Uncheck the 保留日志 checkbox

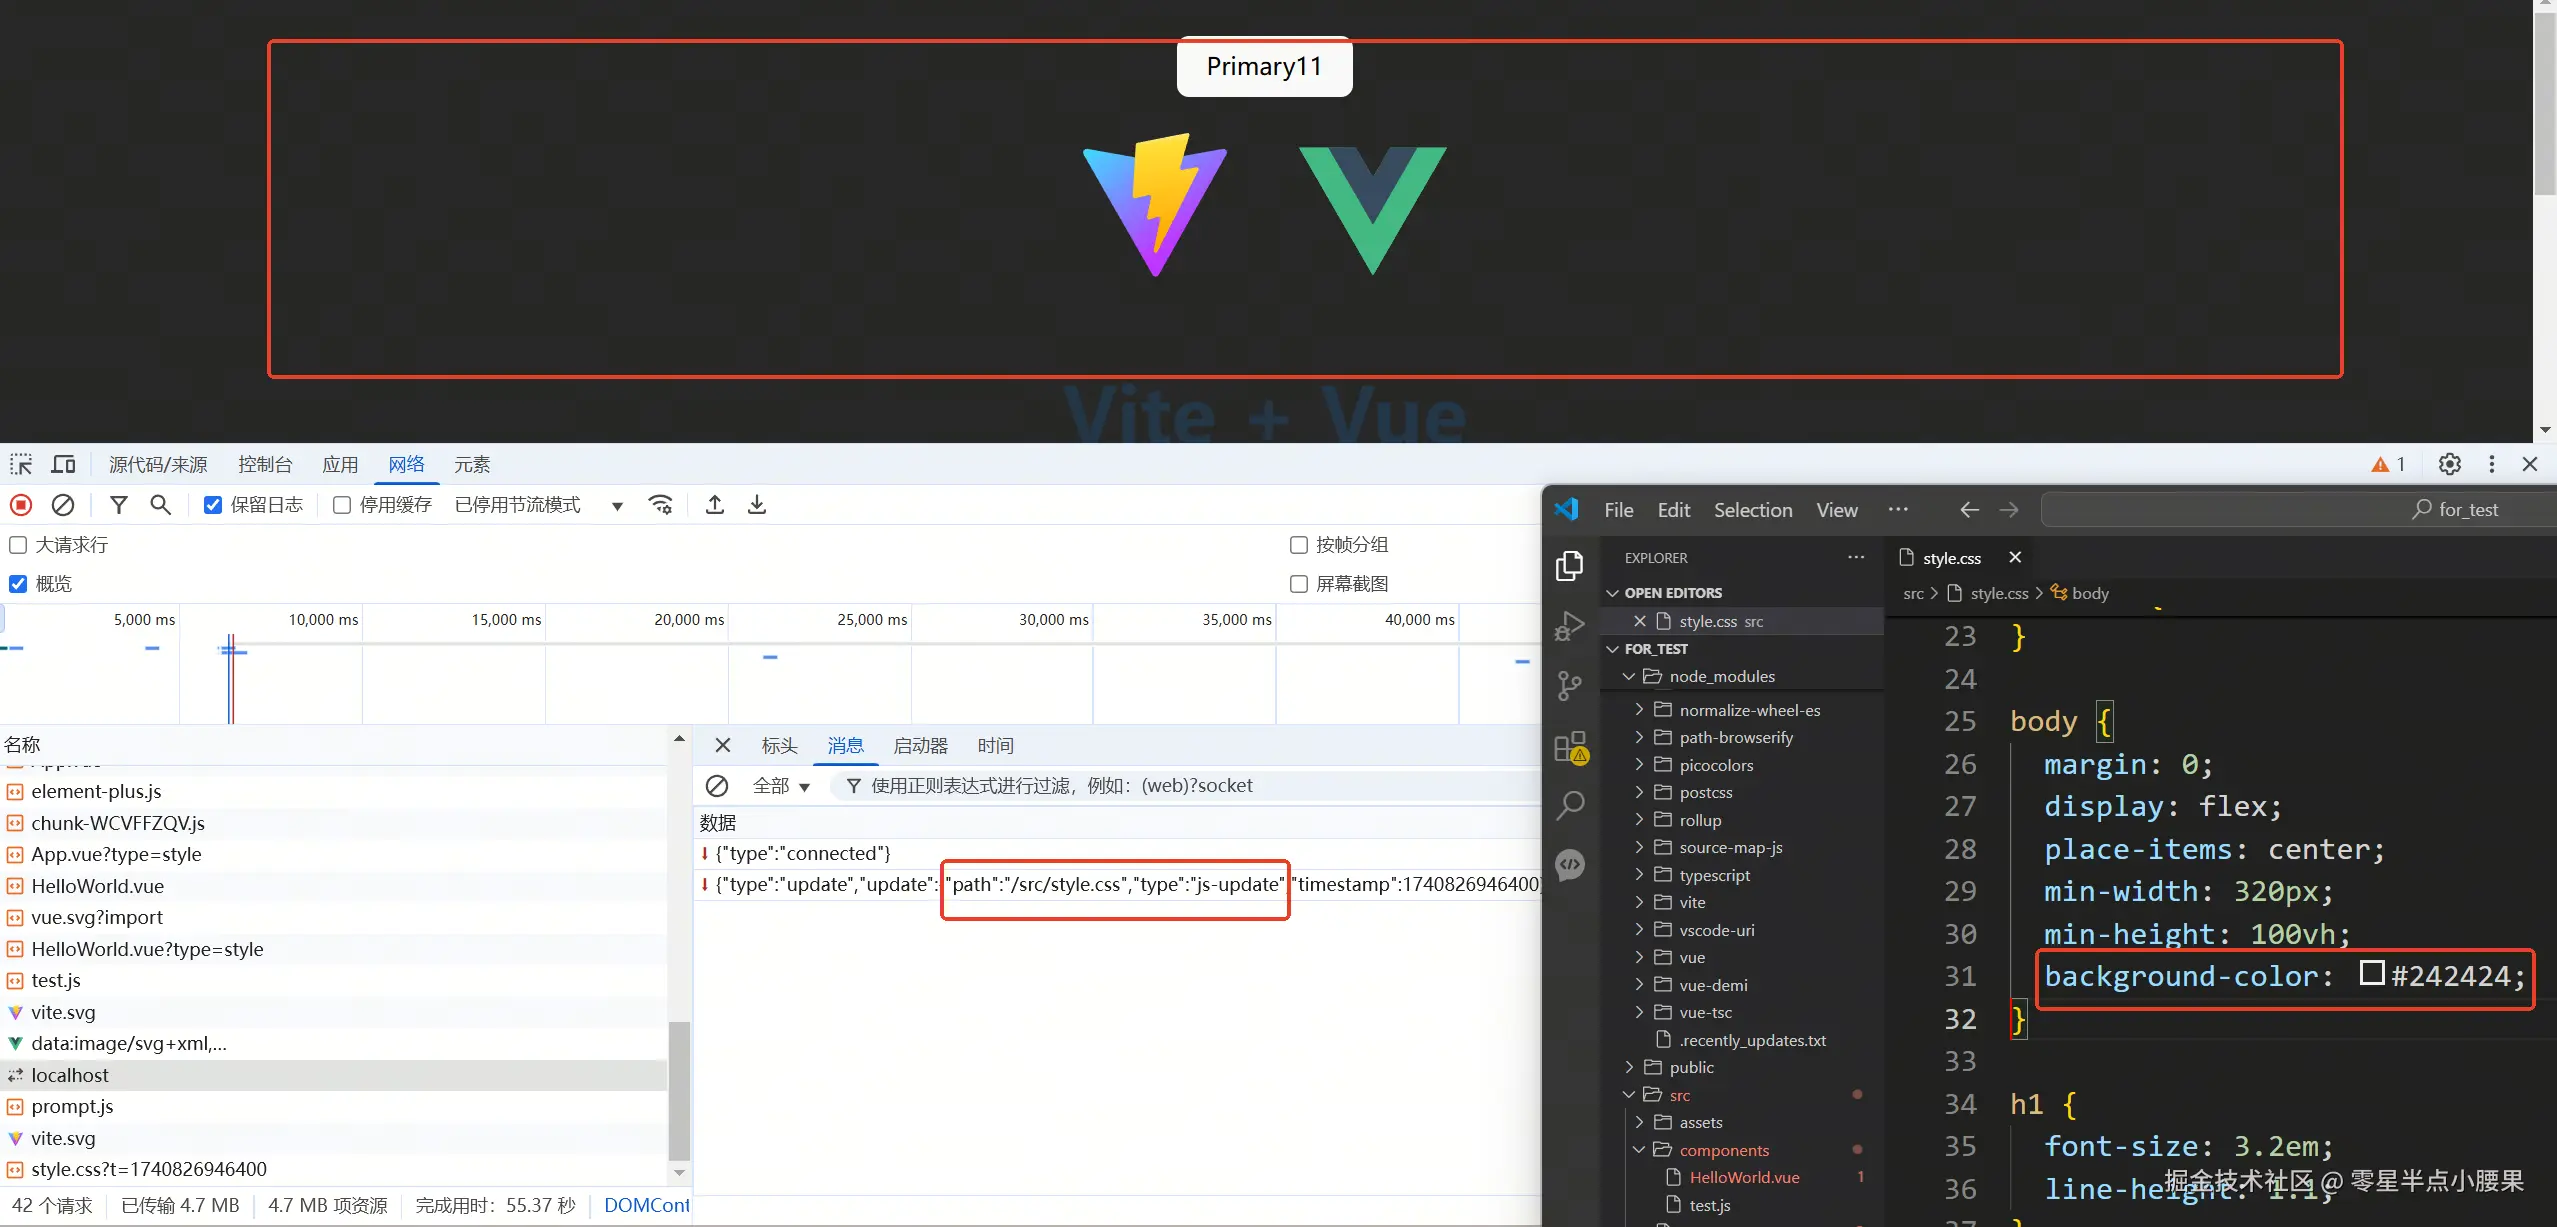[213, 505]
